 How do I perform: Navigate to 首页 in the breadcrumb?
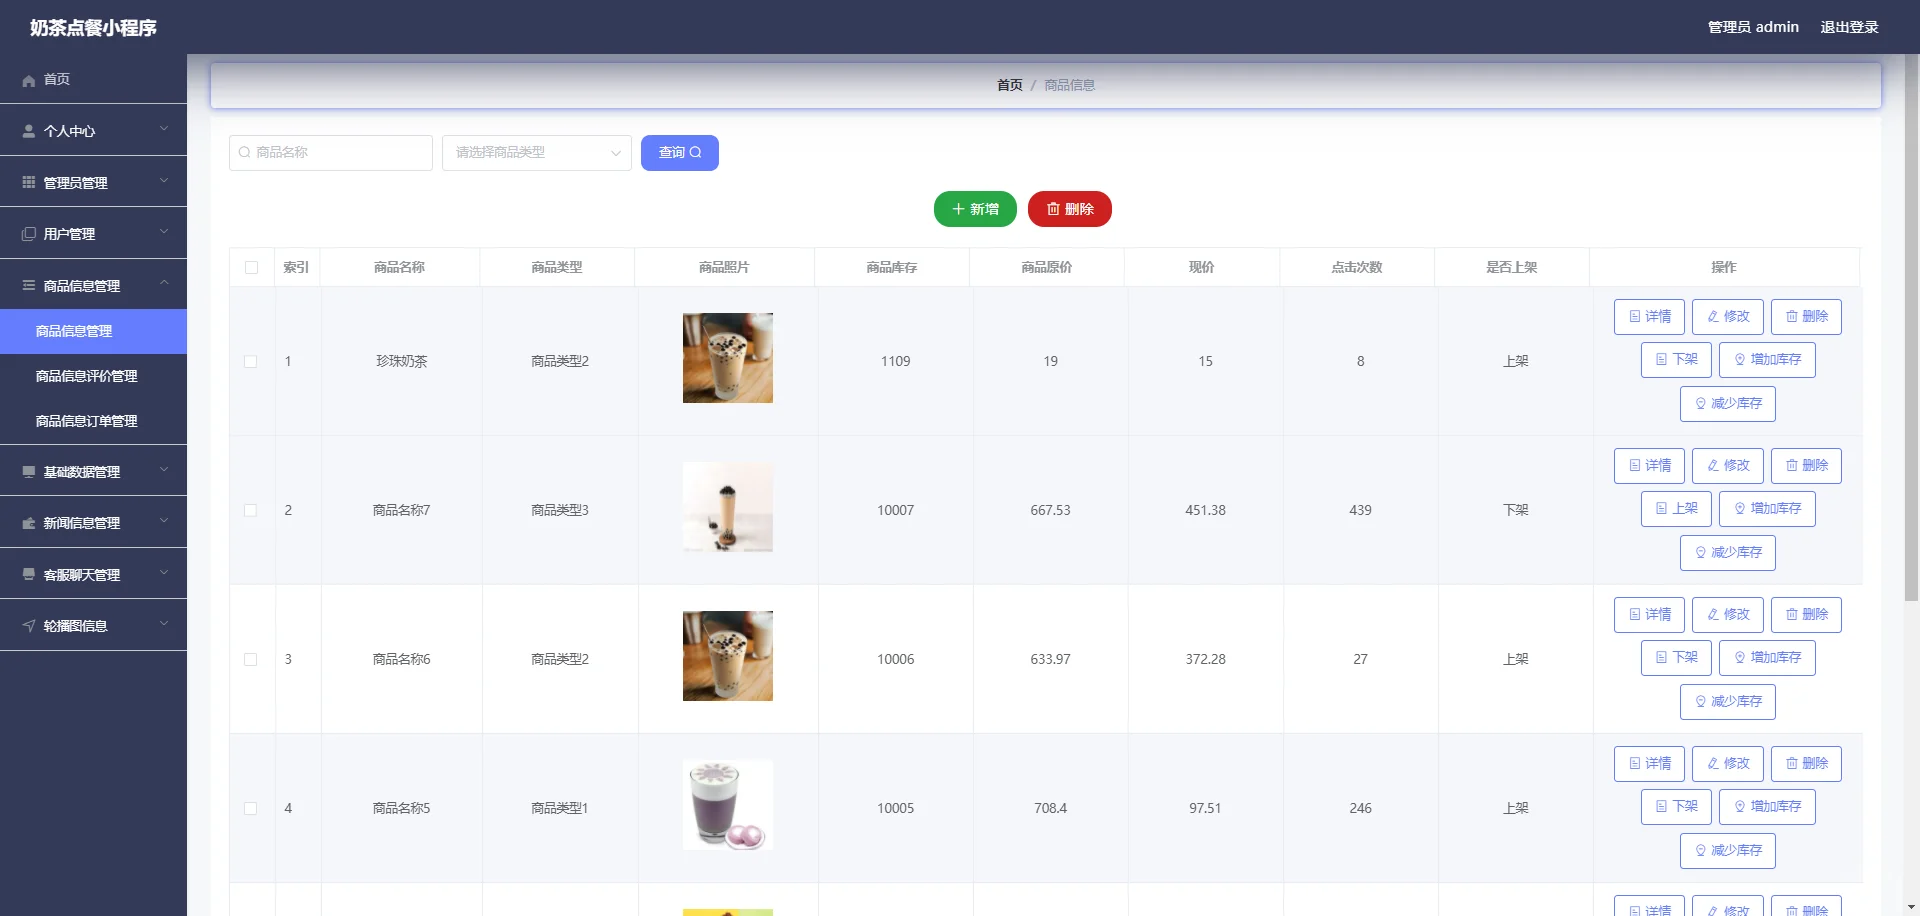coord(1009,85)
